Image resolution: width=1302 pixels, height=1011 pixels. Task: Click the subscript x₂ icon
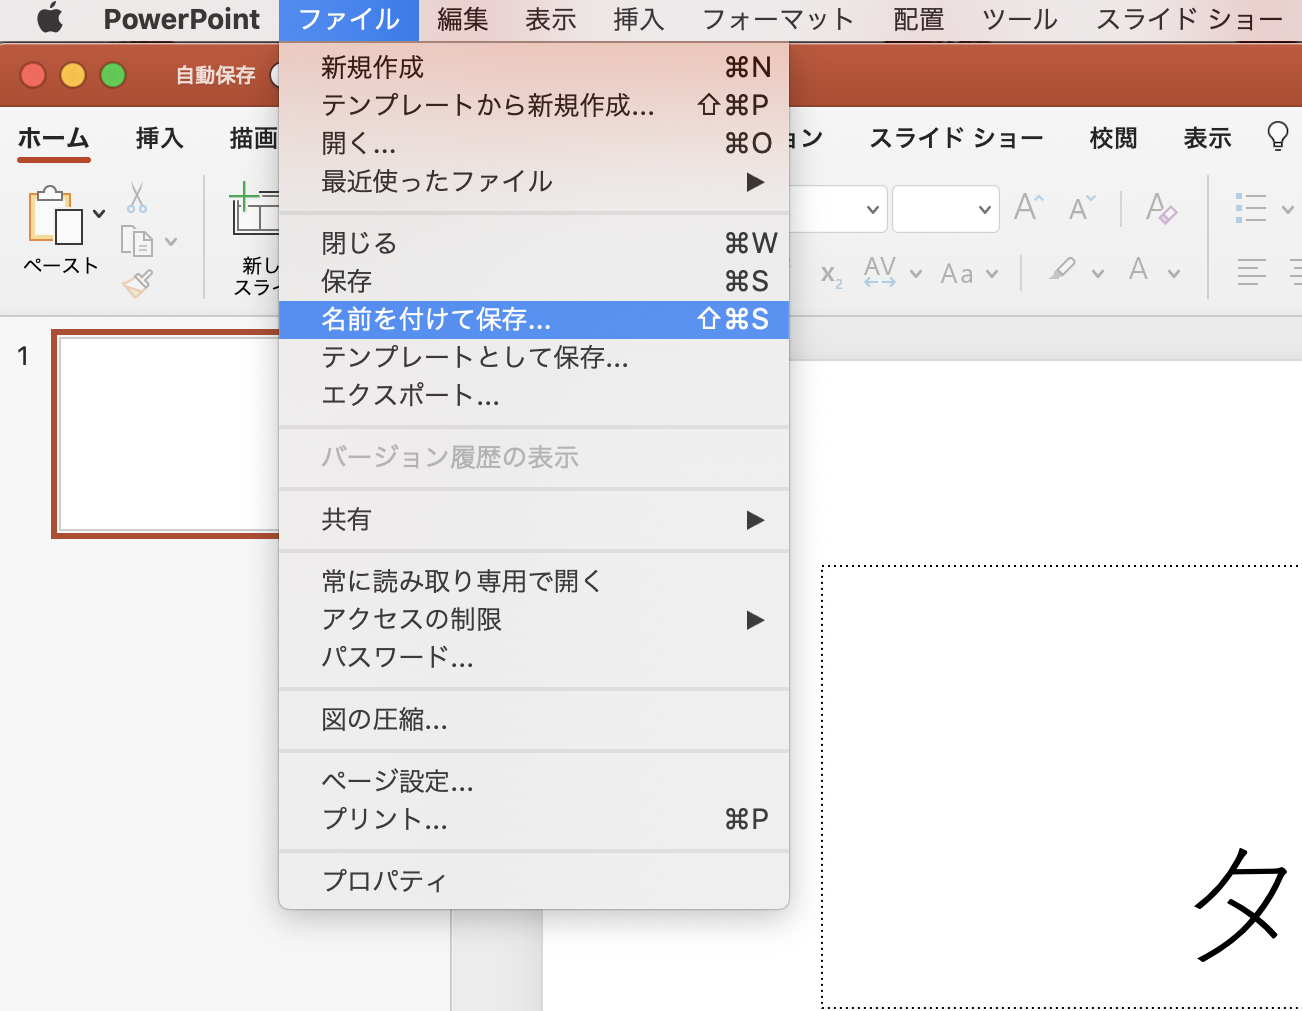831,275
